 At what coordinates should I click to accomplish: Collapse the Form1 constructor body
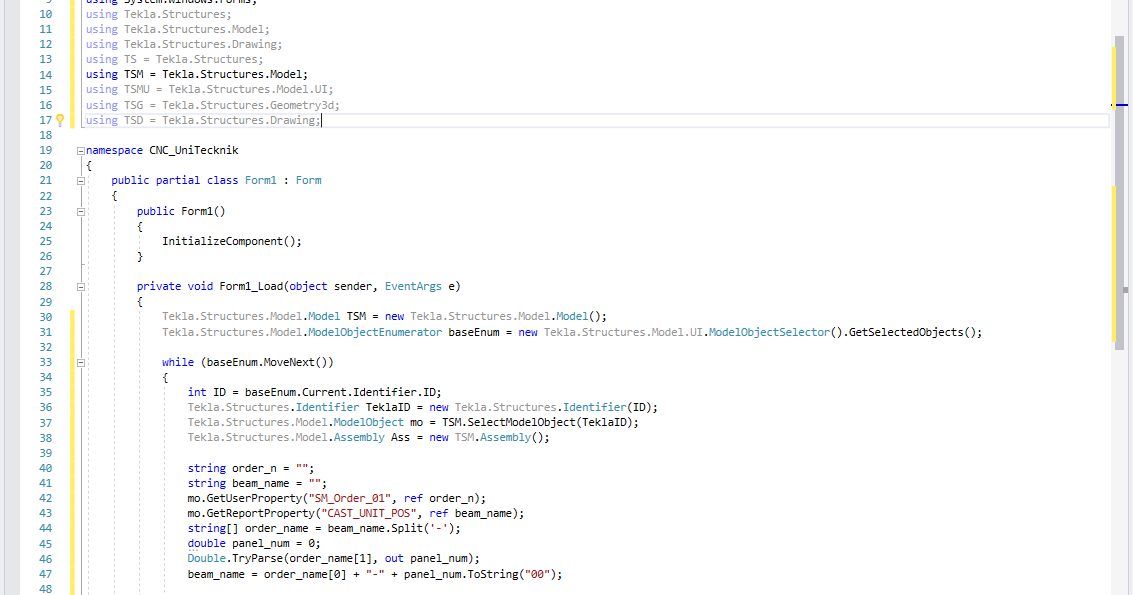(x=79, y=210)
